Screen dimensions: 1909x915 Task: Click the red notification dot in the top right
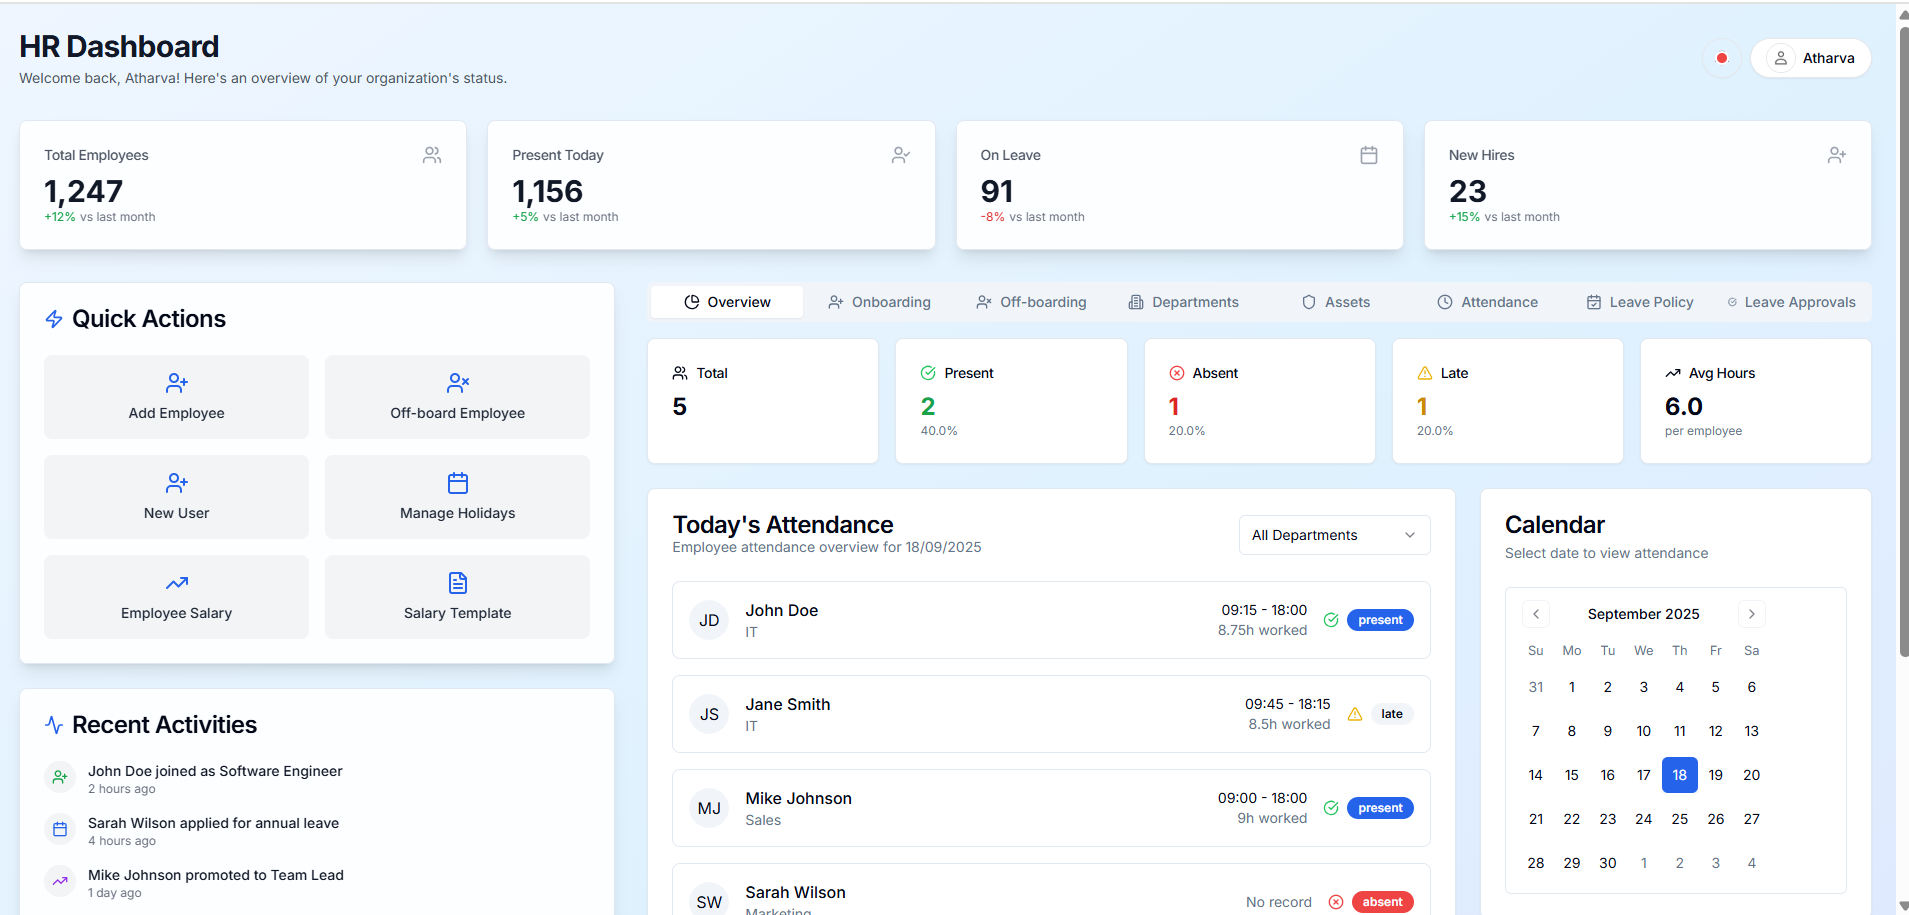[1720, 58]
